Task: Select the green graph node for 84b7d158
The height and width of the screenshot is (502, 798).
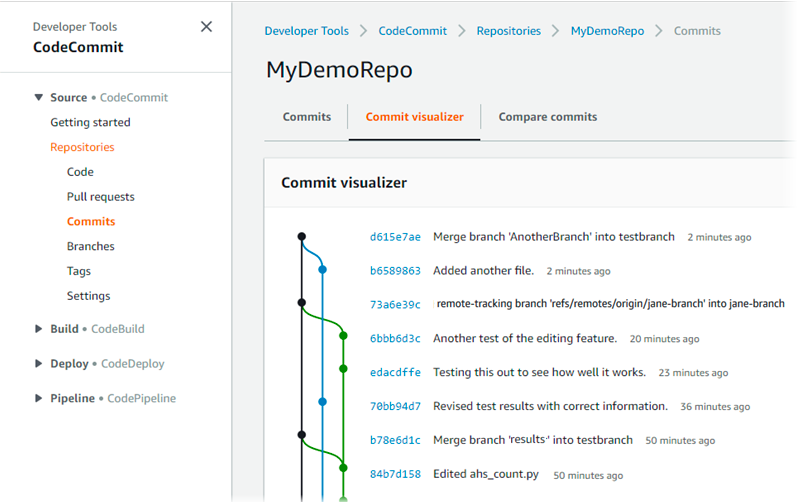Action: tap(344, 468)
